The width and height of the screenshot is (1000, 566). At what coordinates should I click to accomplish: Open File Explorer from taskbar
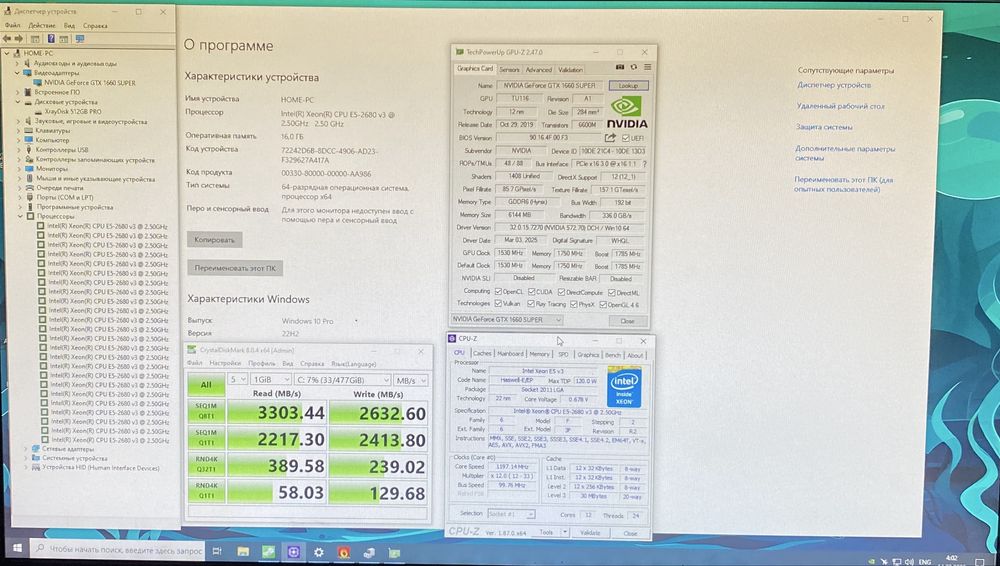(243, 551)
